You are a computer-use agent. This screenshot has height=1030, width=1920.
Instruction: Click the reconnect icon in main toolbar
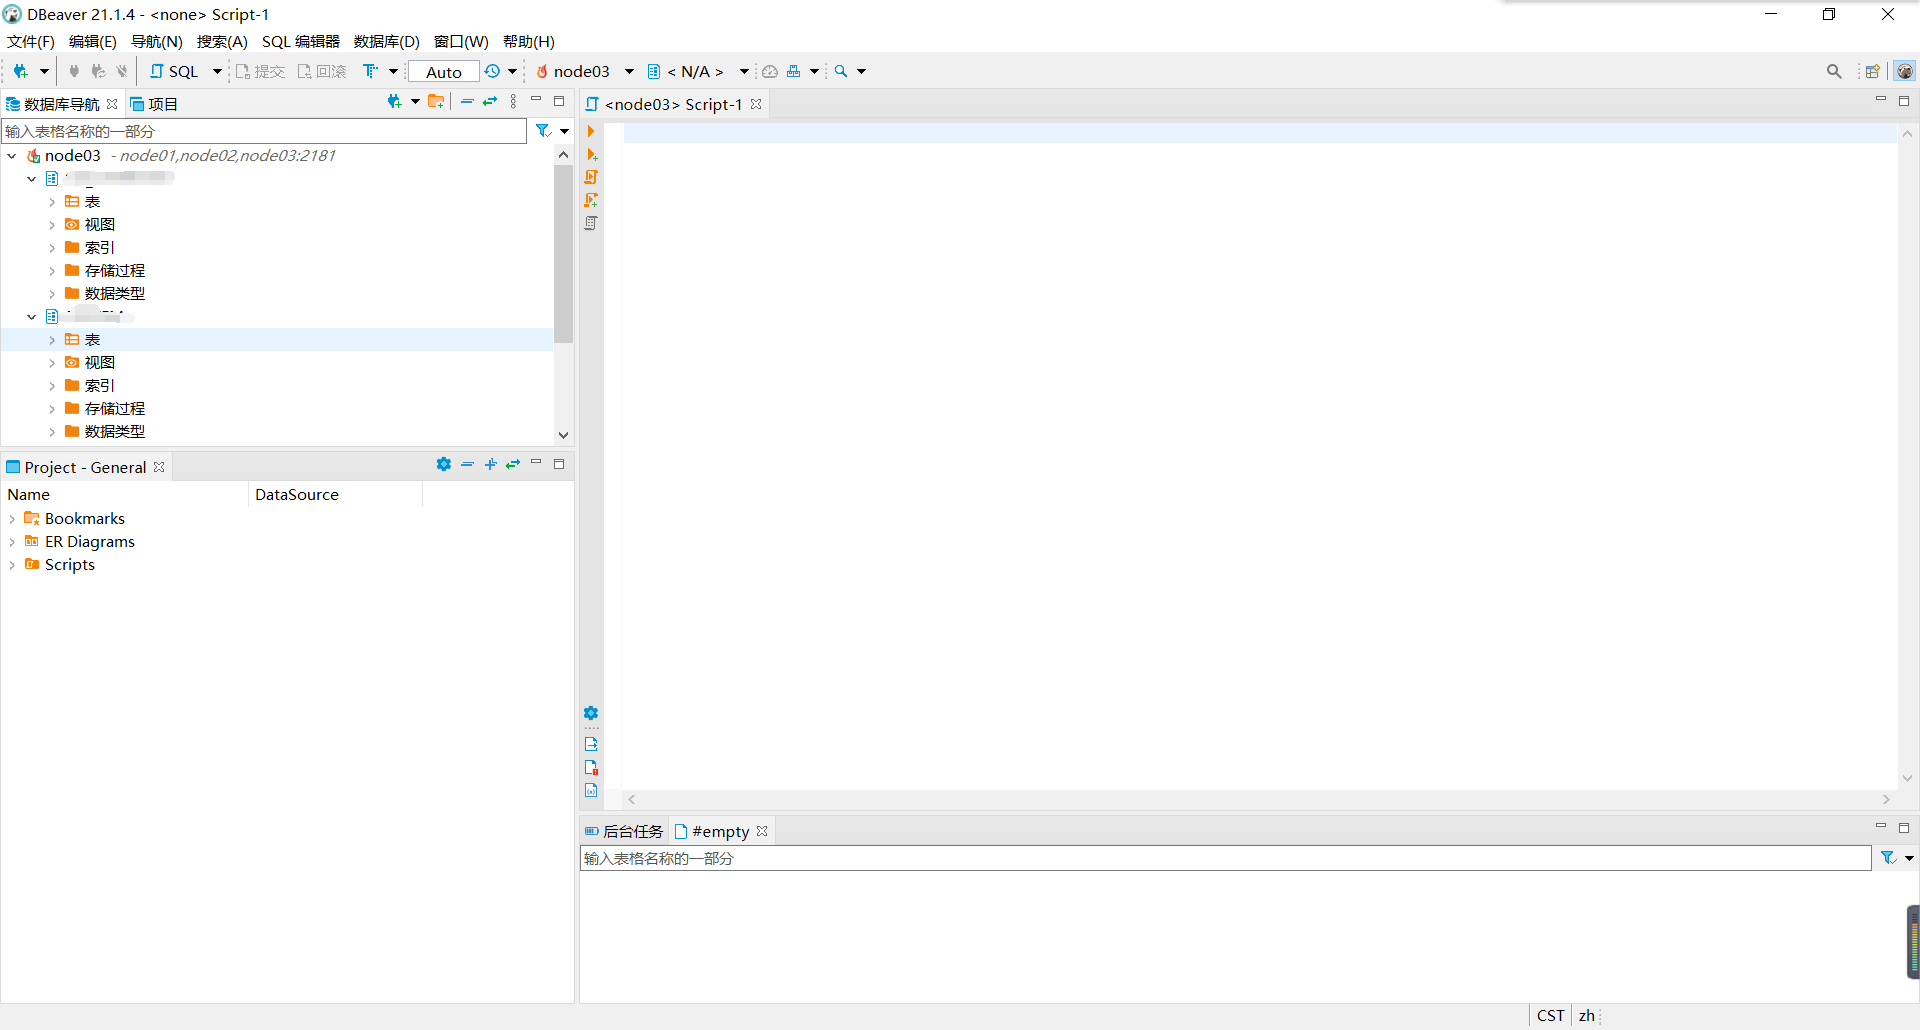point(98,71)
